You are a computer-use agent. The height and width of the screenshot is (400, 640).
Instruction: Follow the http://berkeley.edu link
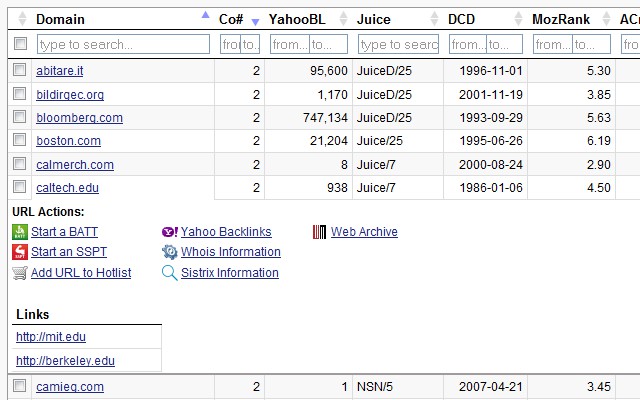65,361
